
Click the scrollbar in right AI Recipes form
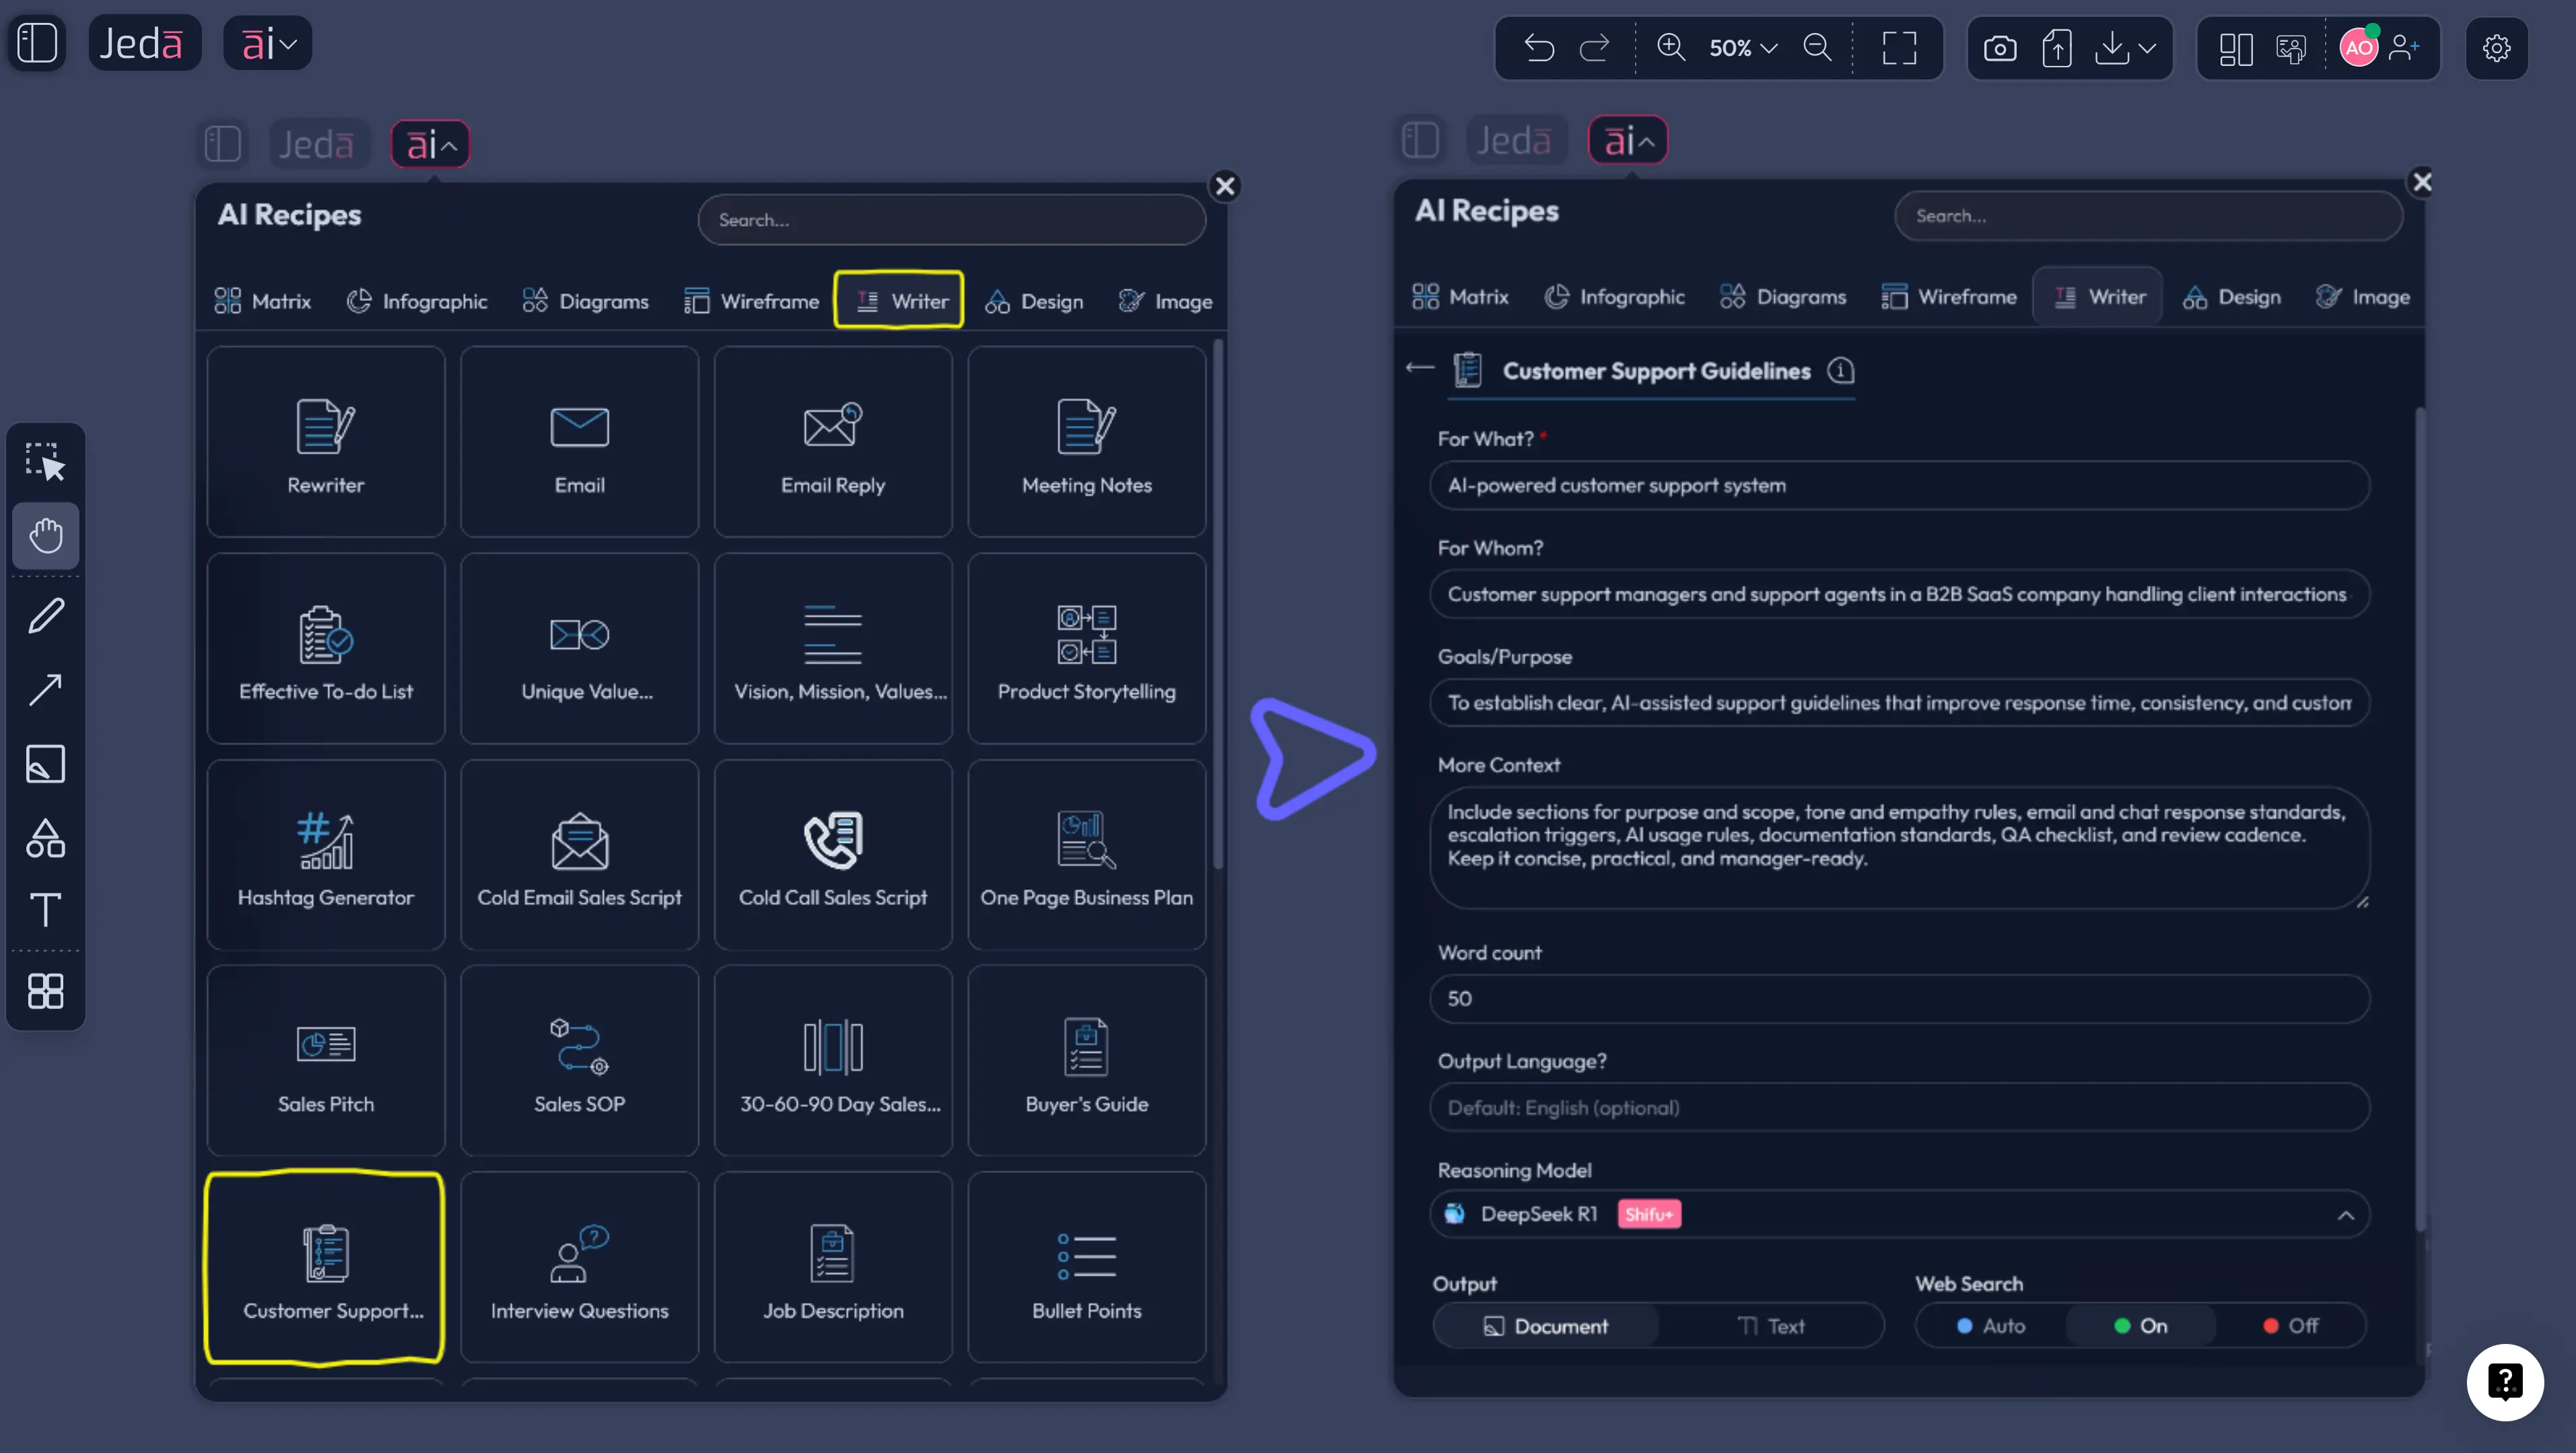point(2420,820)
